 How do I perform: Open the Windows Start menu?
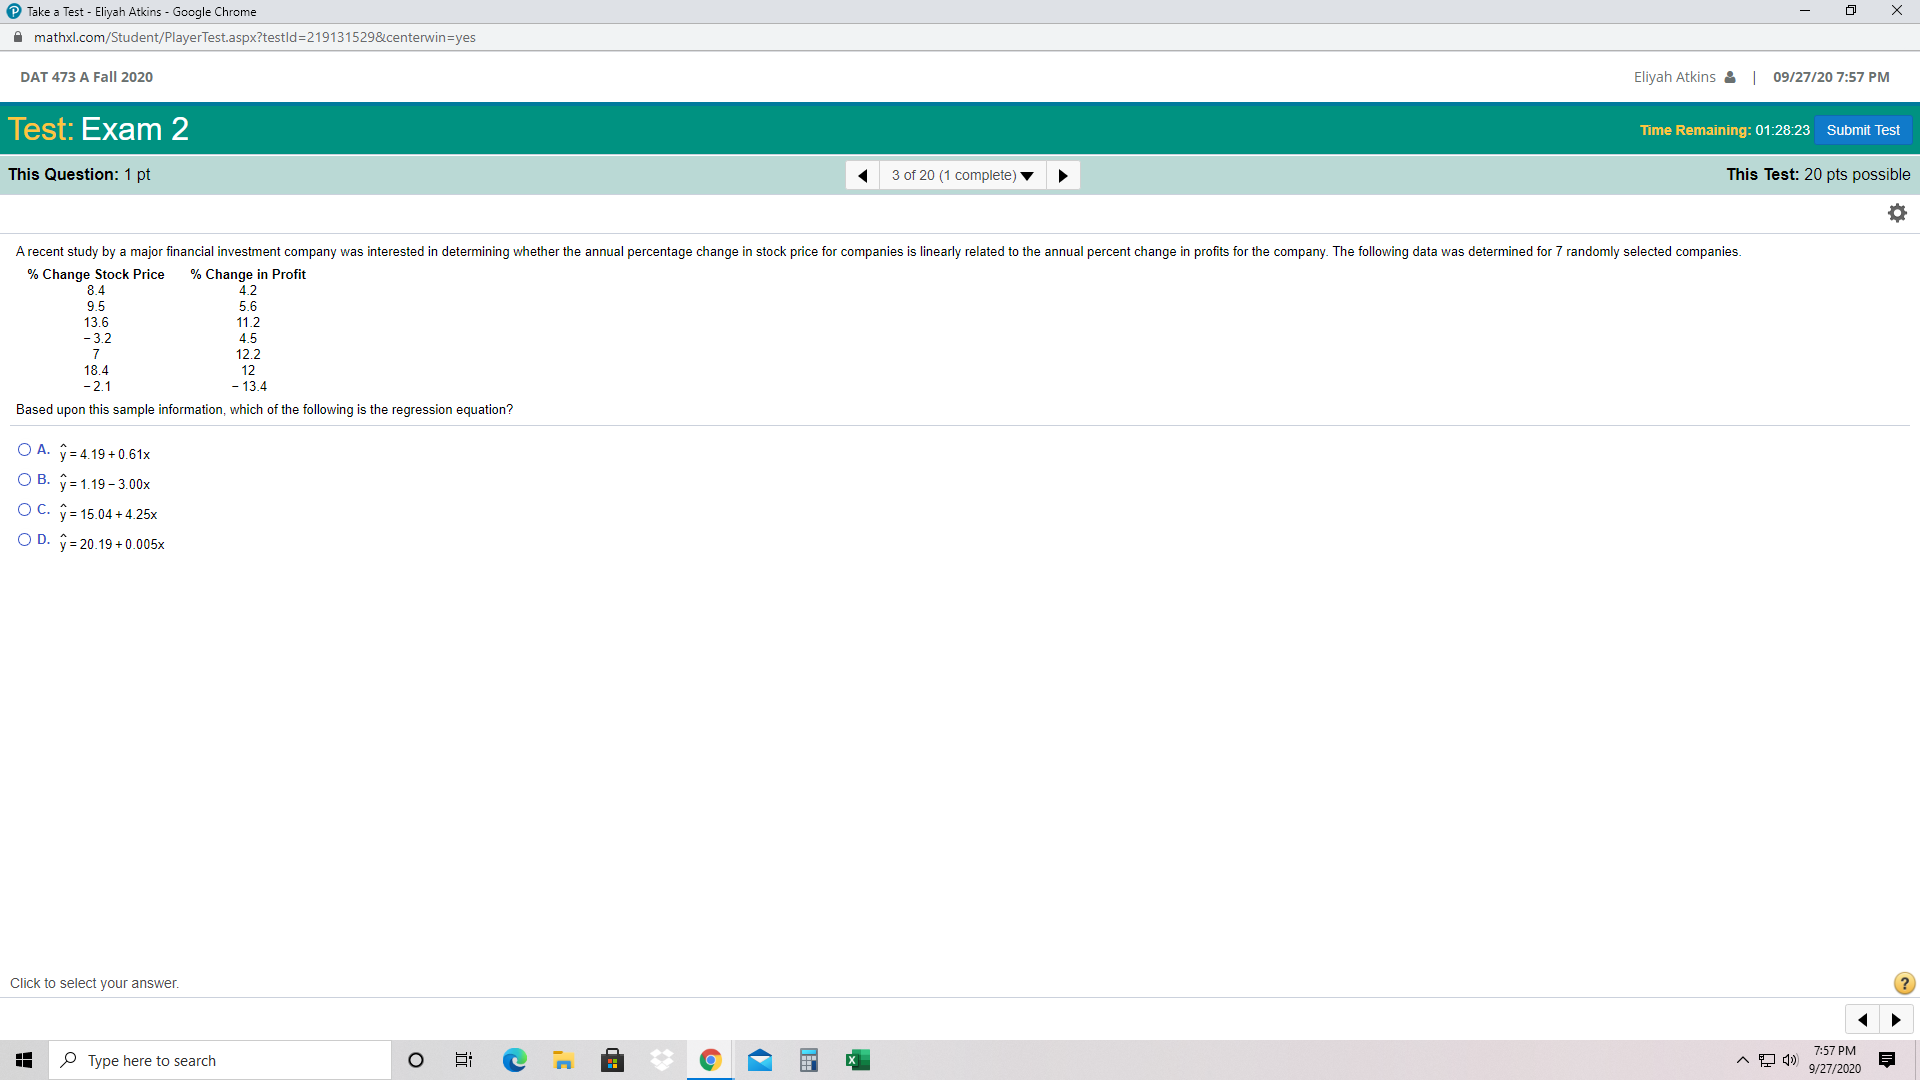tap(24, 1060)
